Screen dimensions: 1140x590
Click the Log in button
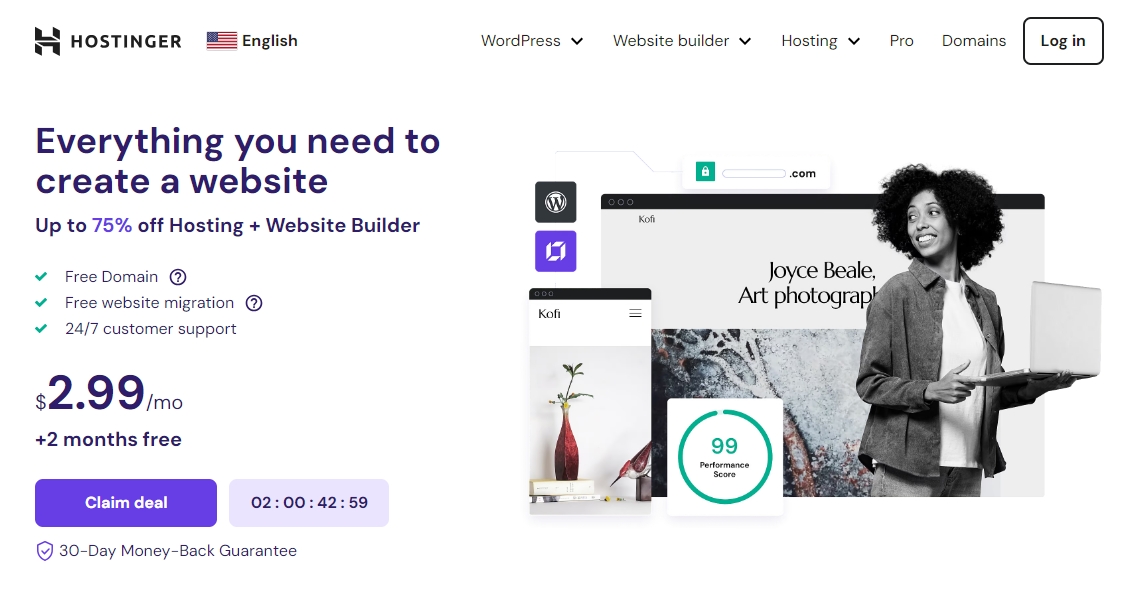pos(1063,41)
